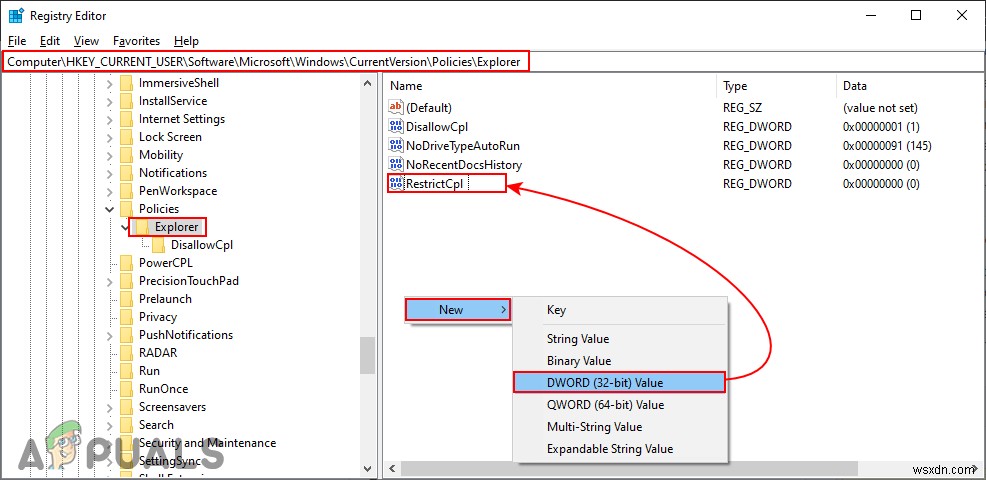Screen dimensions: 986x480
Task: Select the Search key in tree
Action: coord(156,425)
